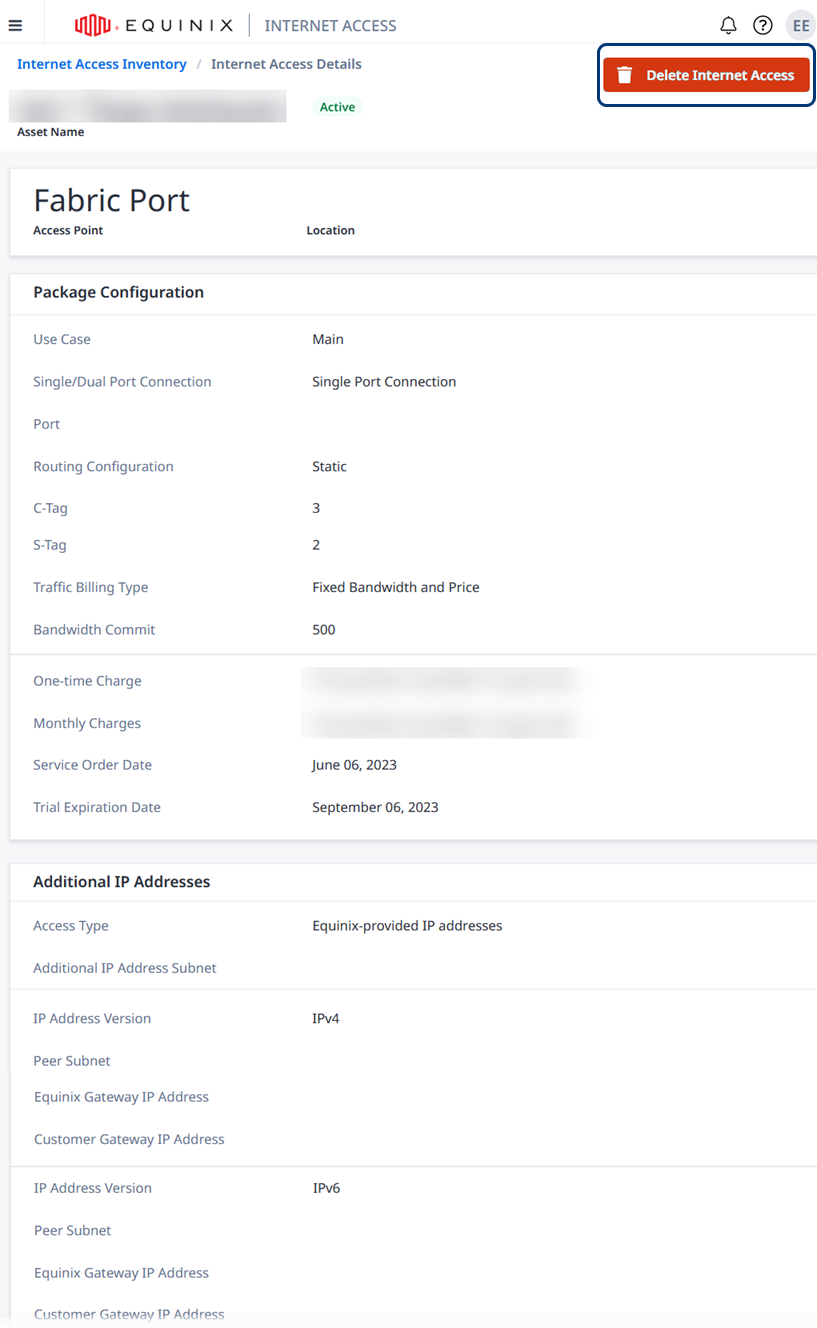
Task: Click the One-time Charge label
Action: [x=87, y=681]
